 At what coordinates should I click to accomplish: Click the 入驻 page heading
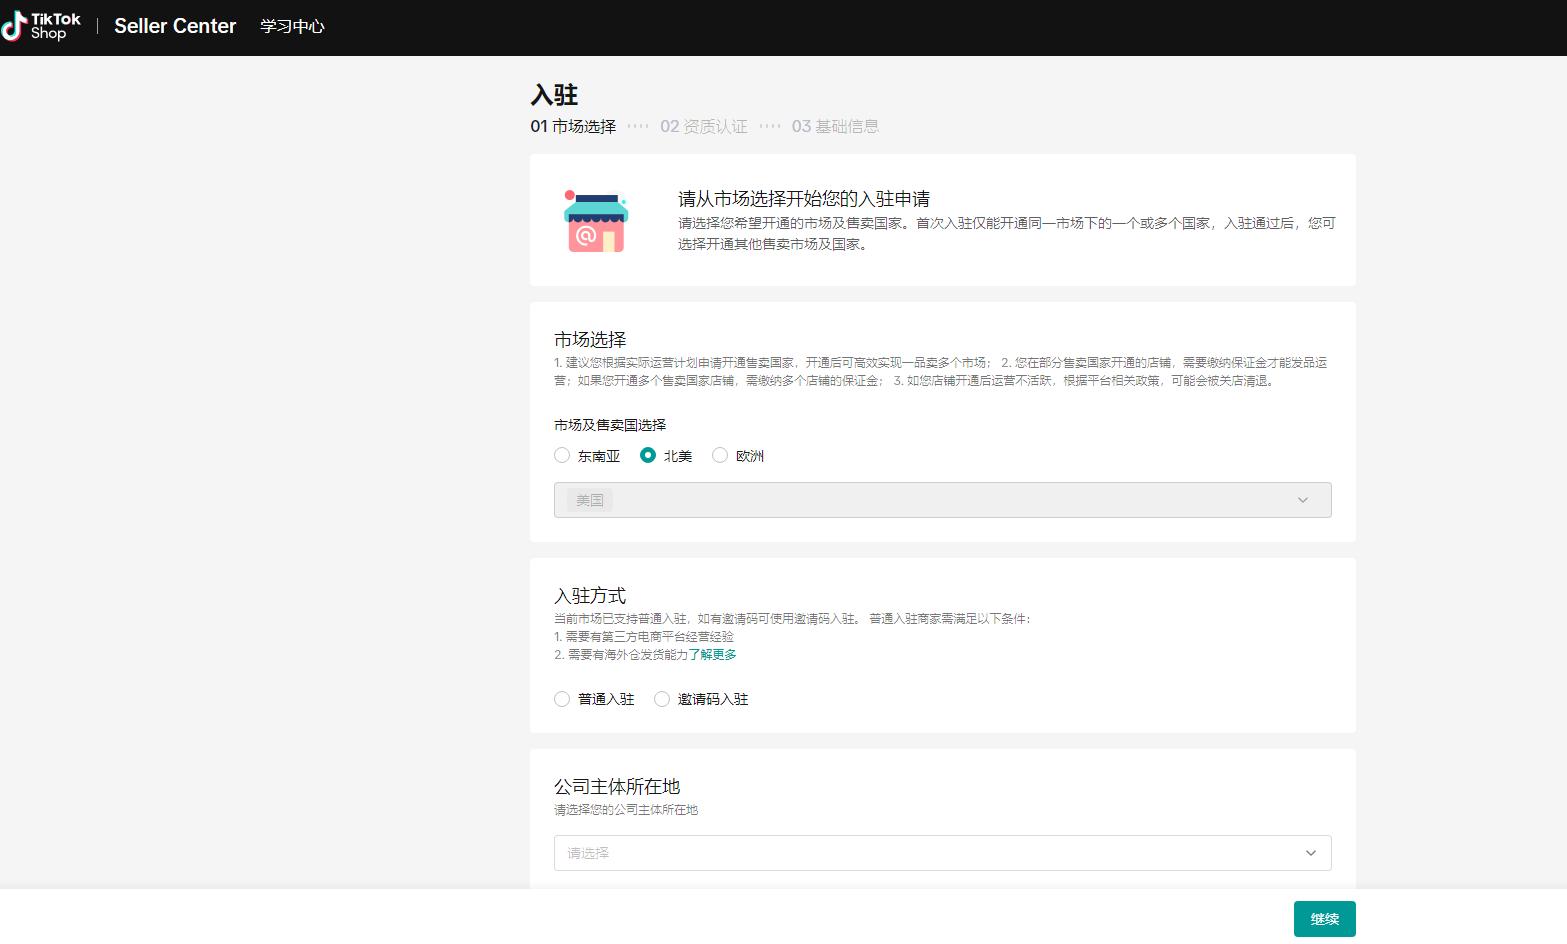pos(557,94)
